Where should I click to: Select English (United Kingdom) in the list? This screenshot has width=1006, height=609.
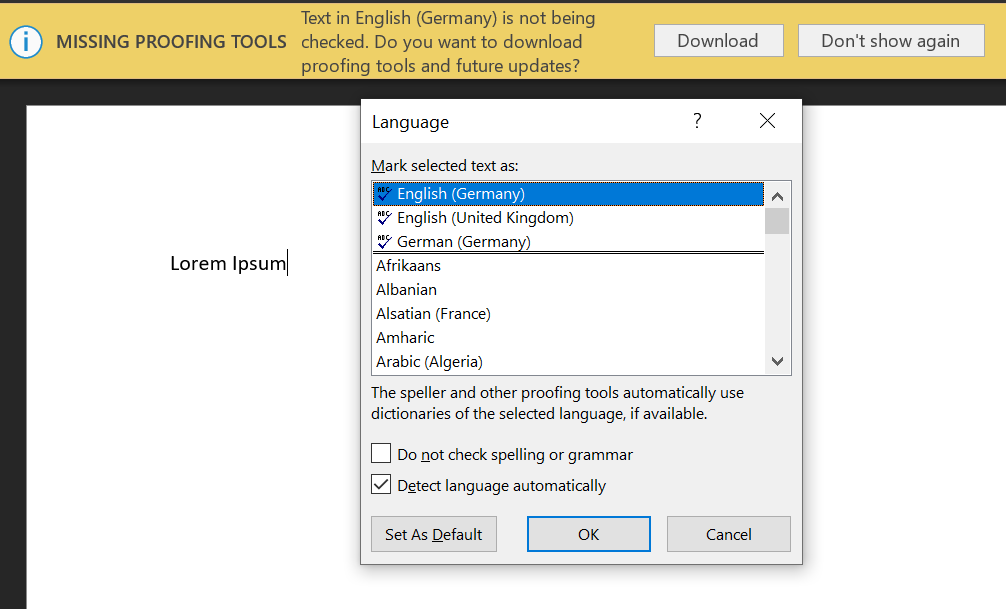tap(568, 218)
